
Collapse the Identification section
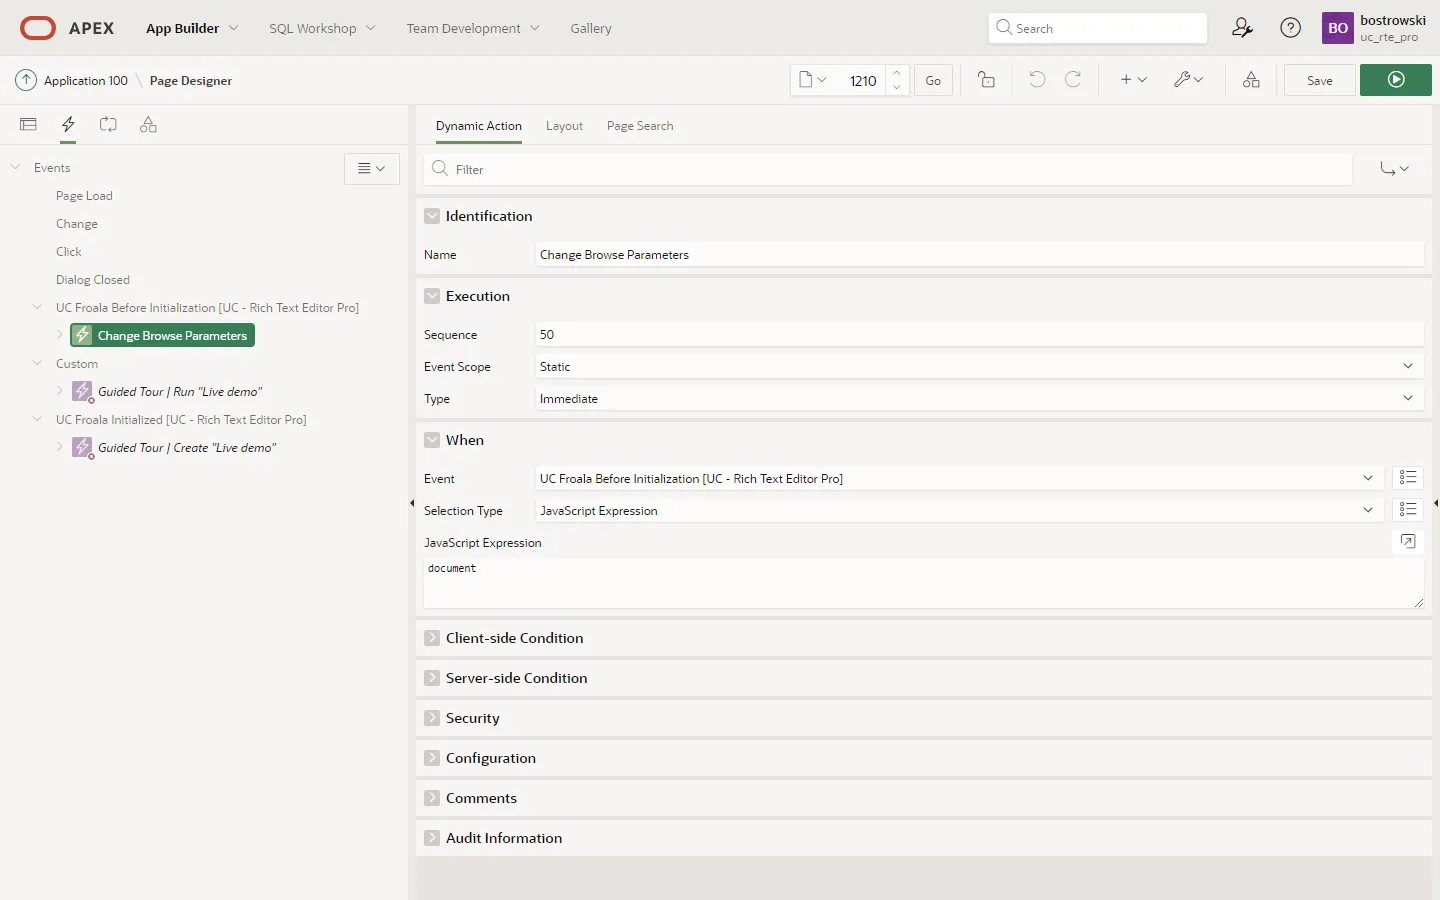click(432, 216)
